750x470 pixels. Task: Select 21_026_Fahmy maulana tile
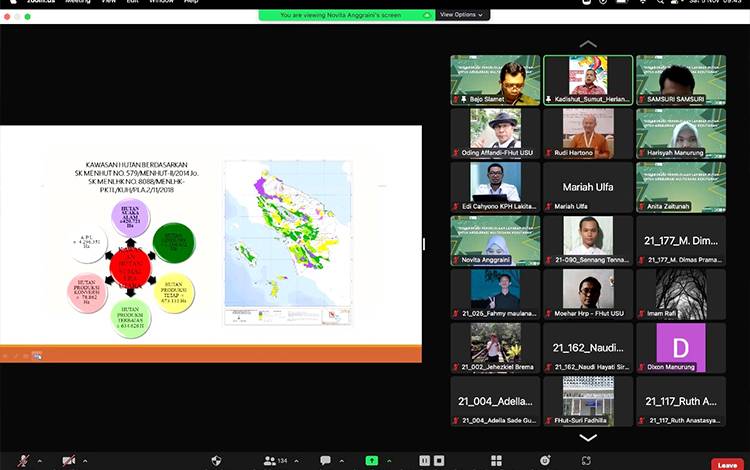(x=495, y=294)
